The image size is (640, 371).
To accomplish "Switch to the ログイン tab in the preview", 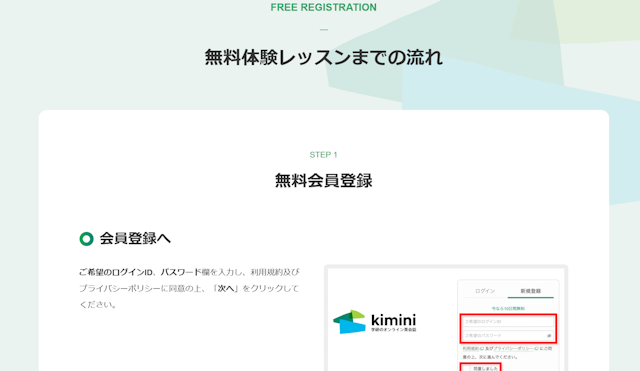I will click(x=485, y=291).
